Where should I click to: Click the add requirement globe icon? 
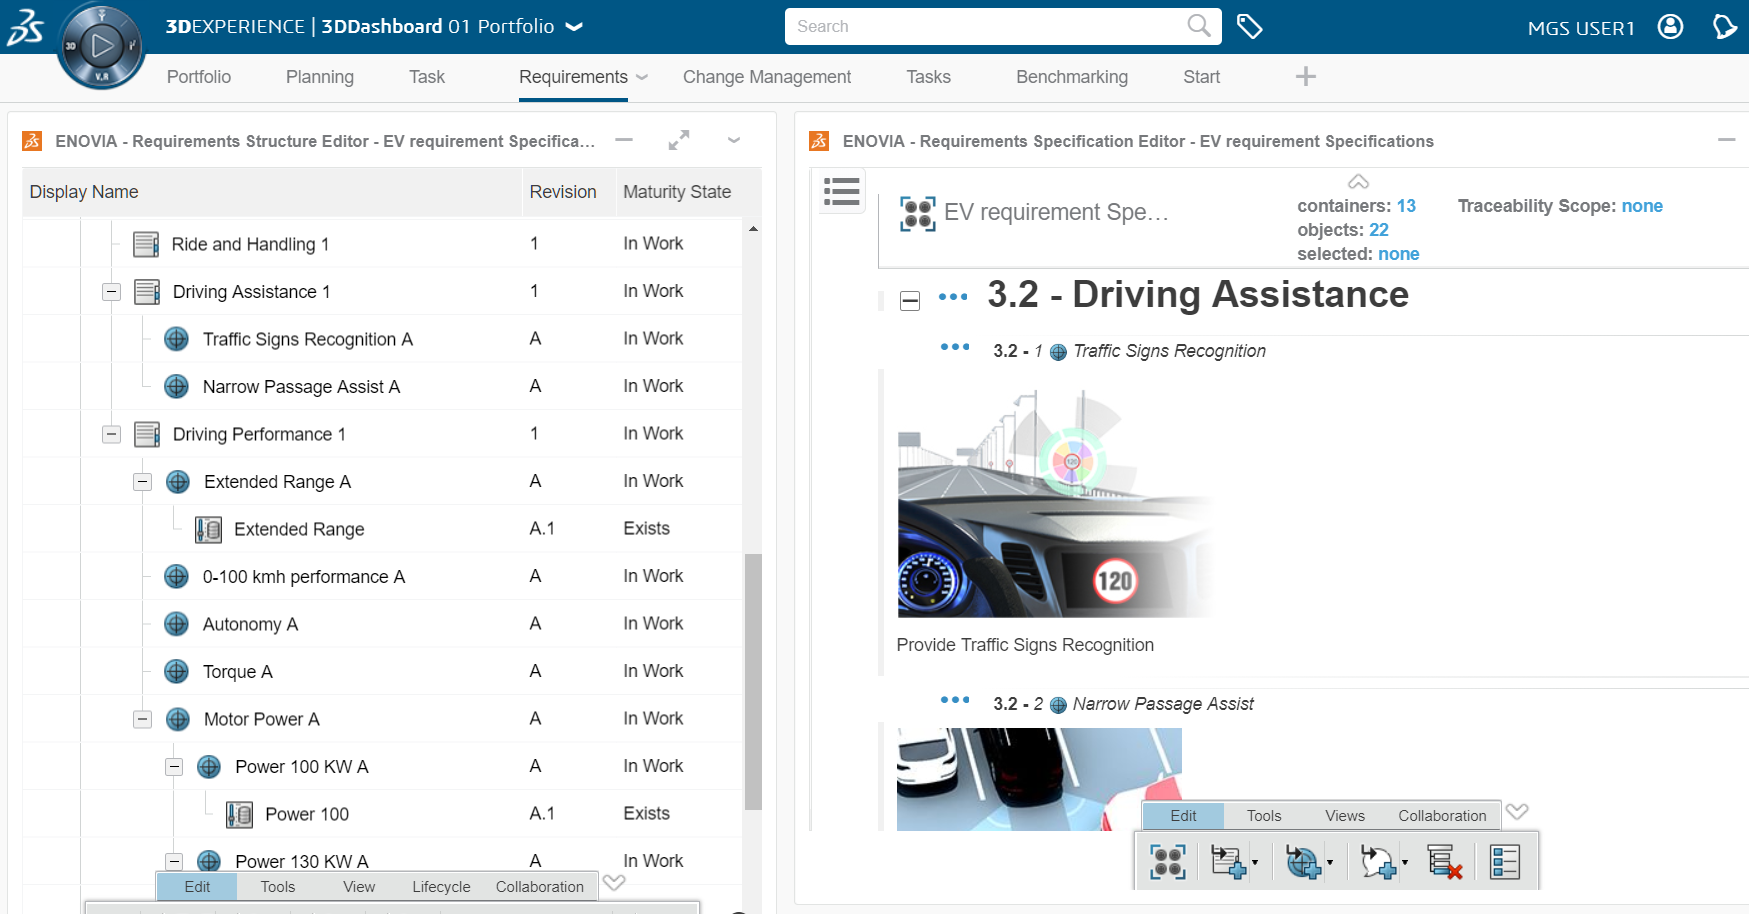(x=1302, y=861)
